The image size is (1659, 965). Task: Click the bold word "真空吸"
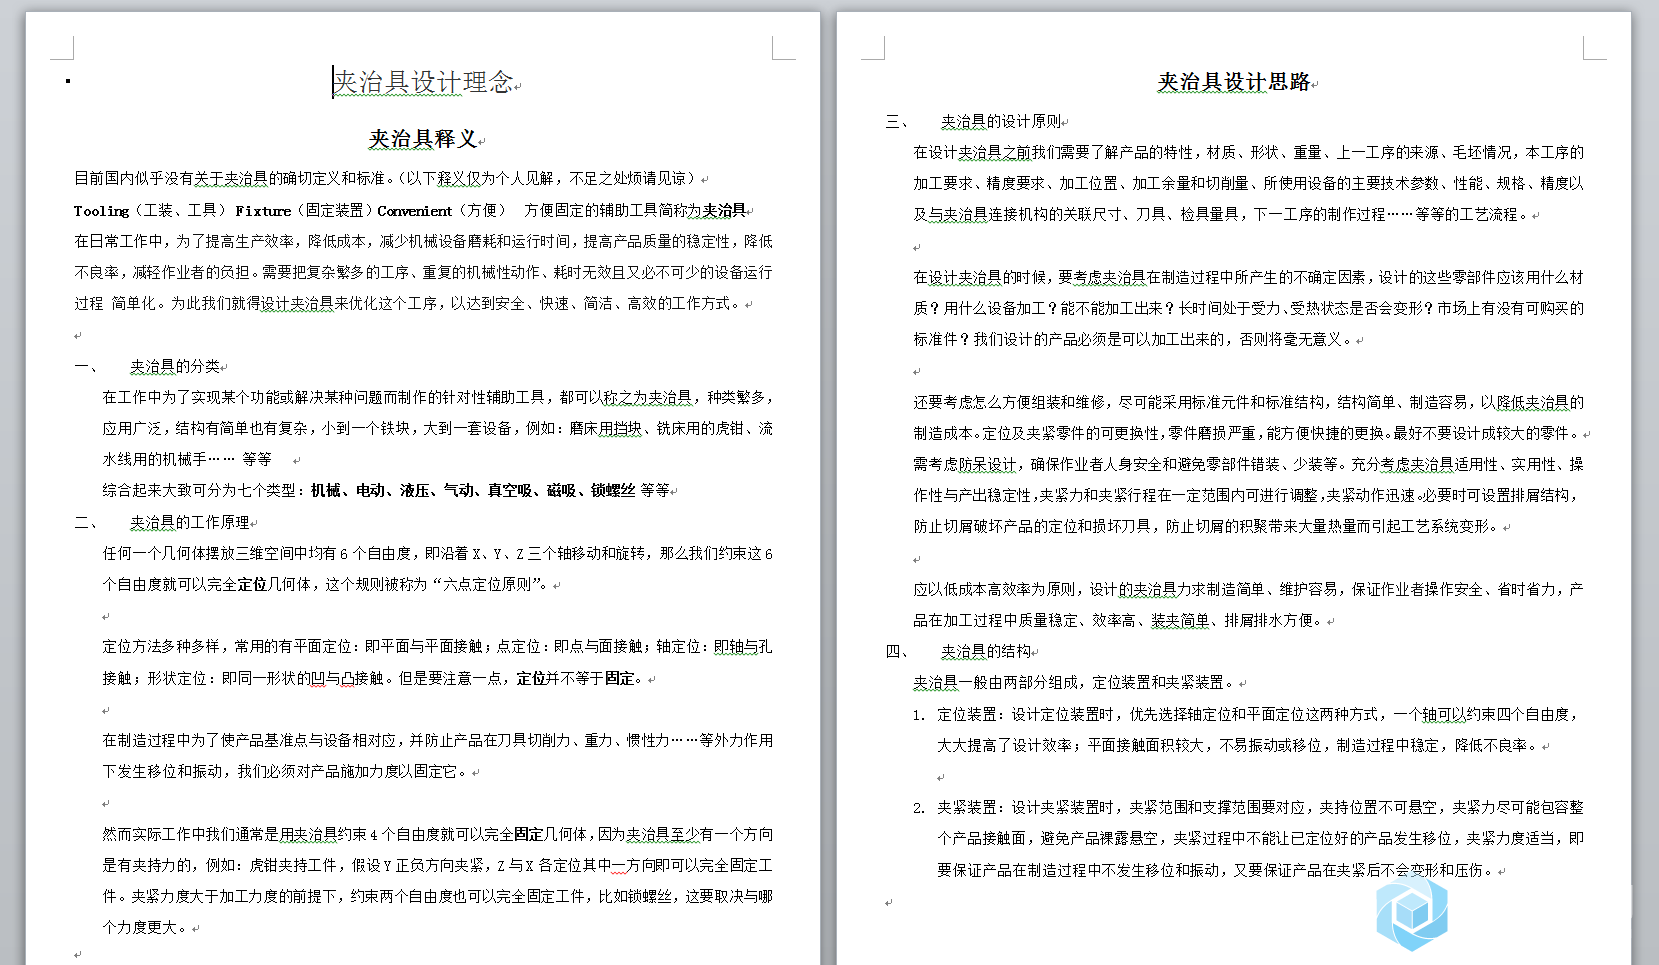click(510, 490)
